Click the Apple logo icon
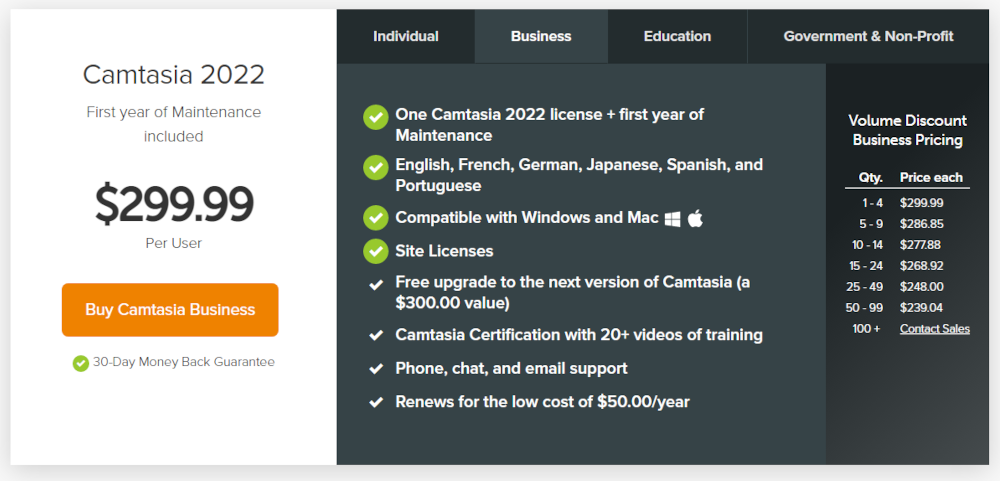 pos(695,219)
